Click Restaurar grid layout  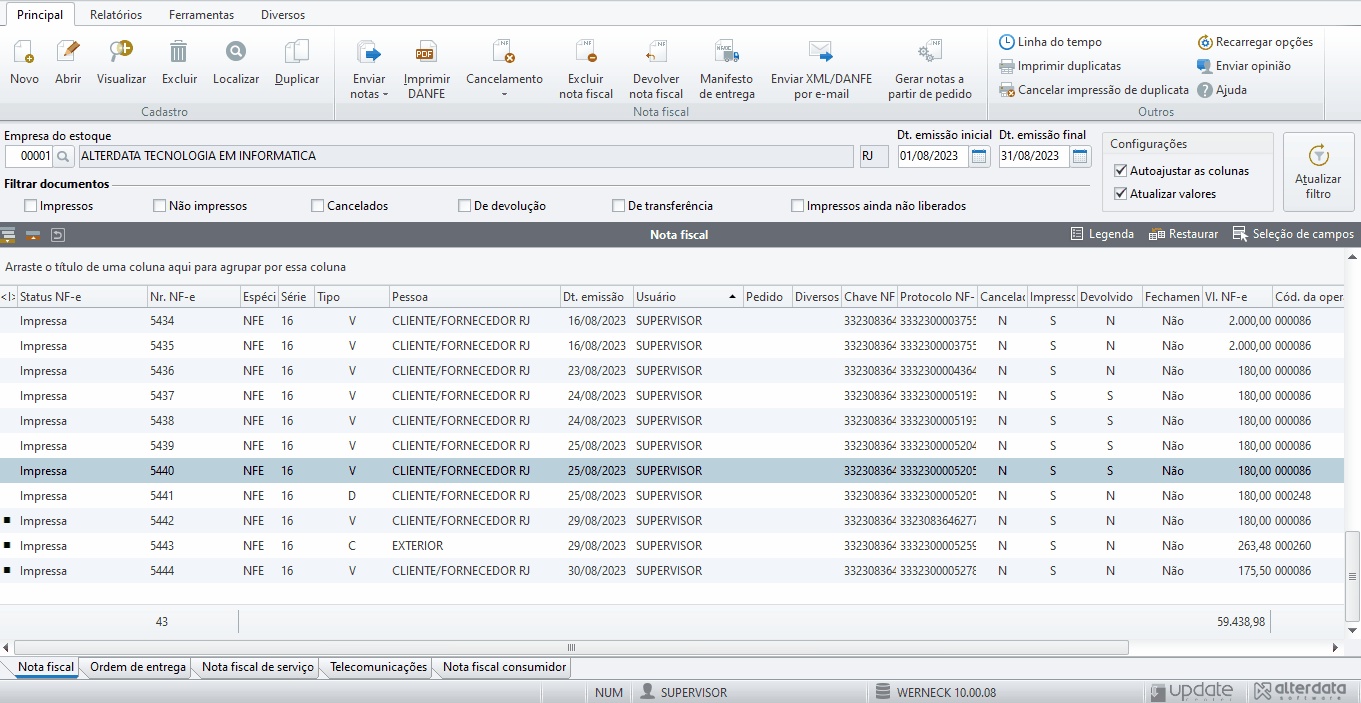[x=1184, y=234]
